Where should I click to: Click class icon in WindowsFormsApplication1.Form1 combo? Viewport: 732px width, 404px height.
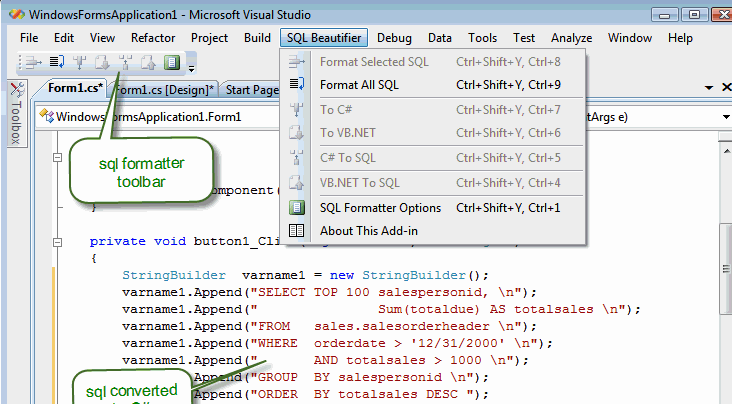click(46, 115)
